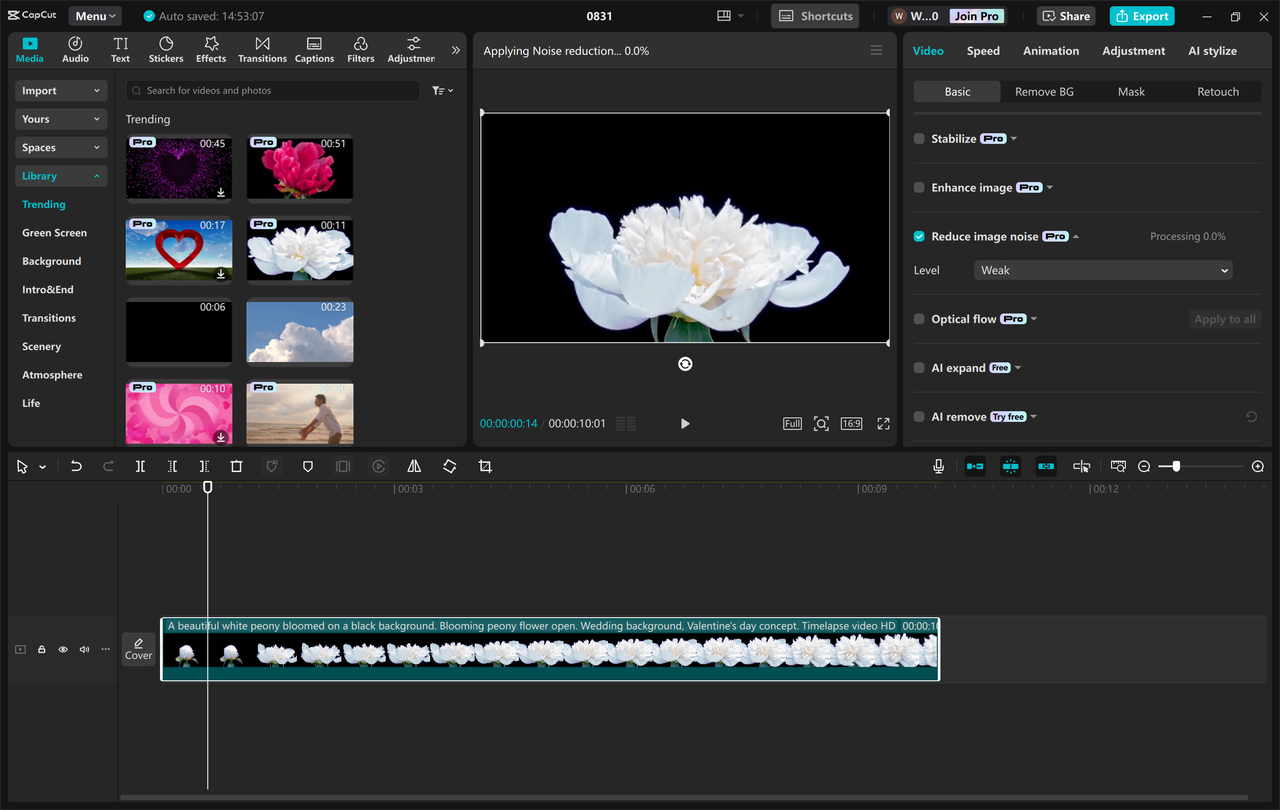
Task: Open the Animation tab in the right panel
Action: point(1051,50)
